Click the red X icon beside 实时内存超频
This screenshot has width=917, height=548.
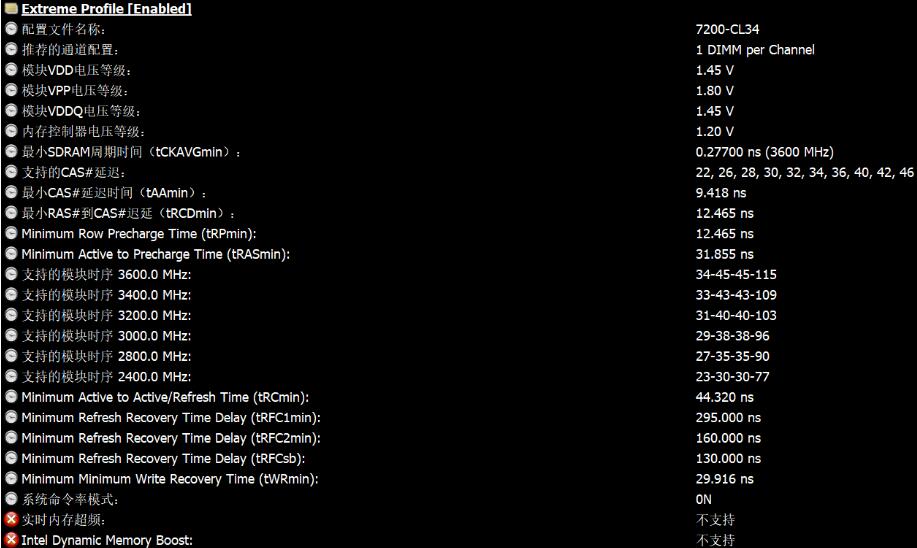point(11,520)
